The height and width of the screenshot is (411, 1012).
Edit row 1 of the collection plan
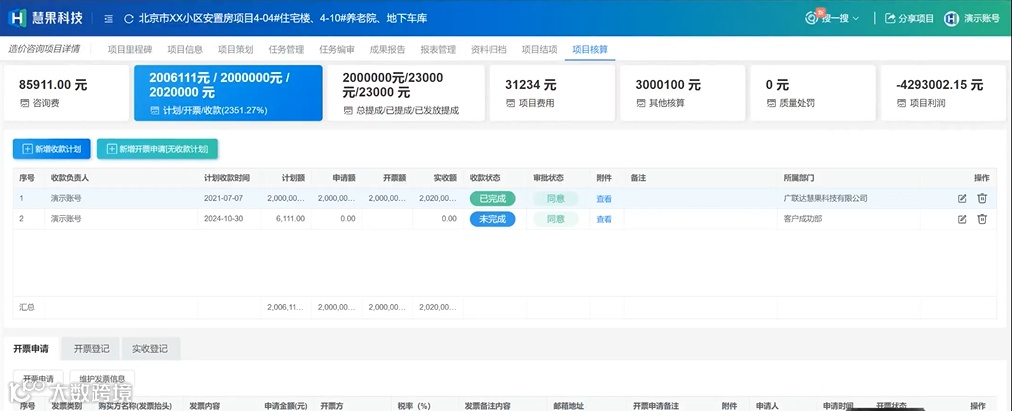click(x=962, y=199)
